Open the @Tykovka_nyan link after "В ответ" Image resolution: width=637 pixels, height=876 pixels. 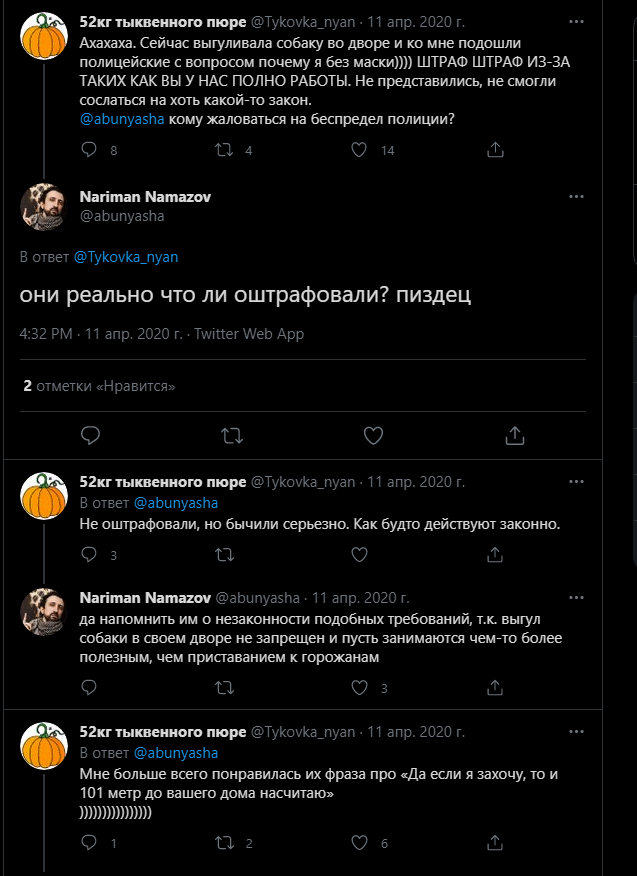(126, 257)
